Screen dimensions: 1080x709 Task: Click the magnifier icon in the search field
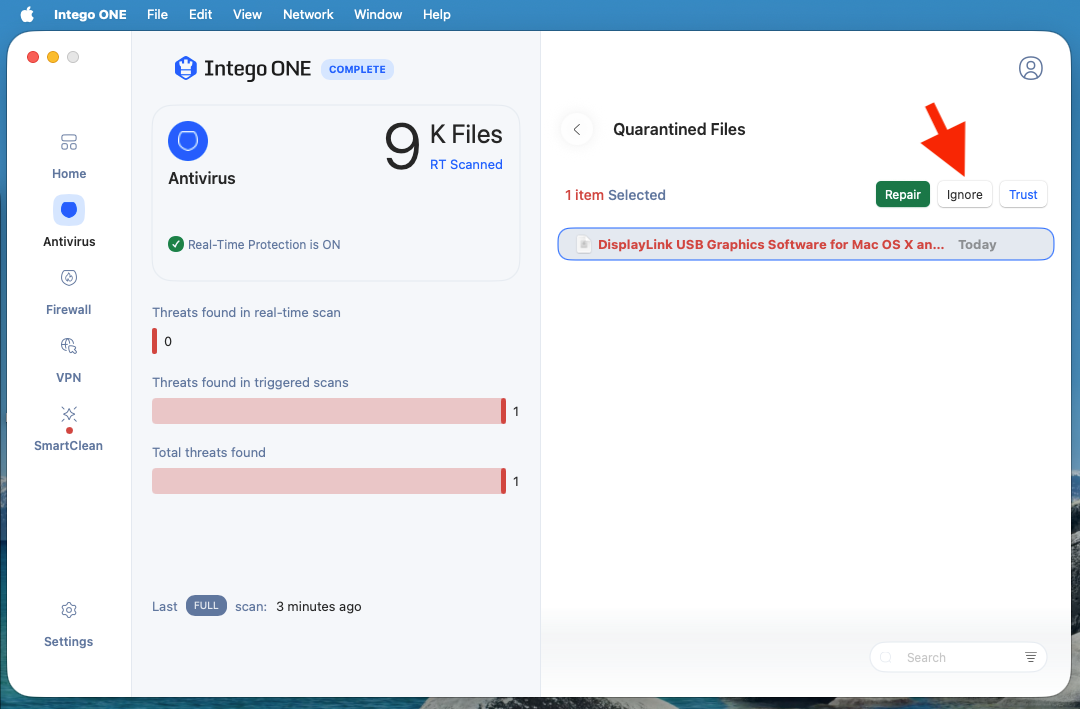point(886,657)
